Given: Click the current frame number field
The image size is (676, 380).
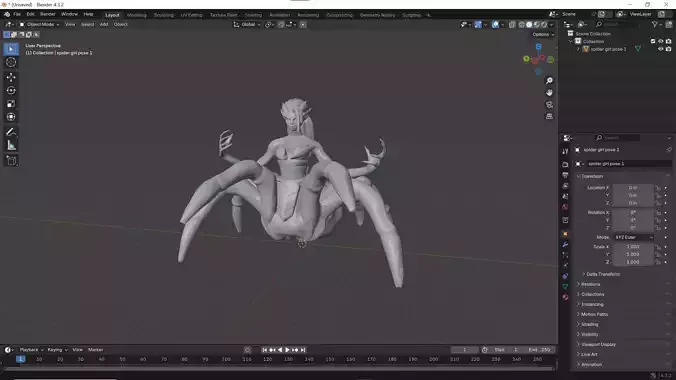Looking at the screenshot, I should click(x=465, y=350).
